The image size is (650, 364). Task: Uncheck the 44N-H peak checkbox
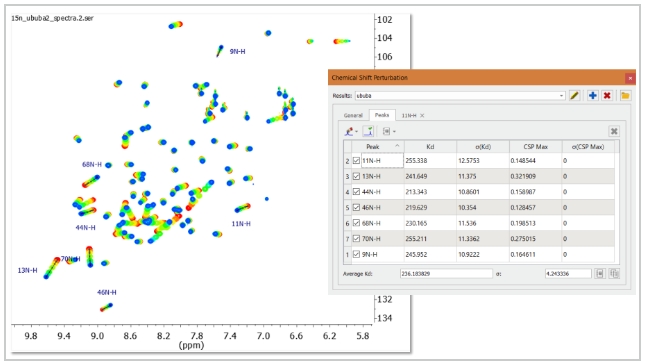pos(356,192)
